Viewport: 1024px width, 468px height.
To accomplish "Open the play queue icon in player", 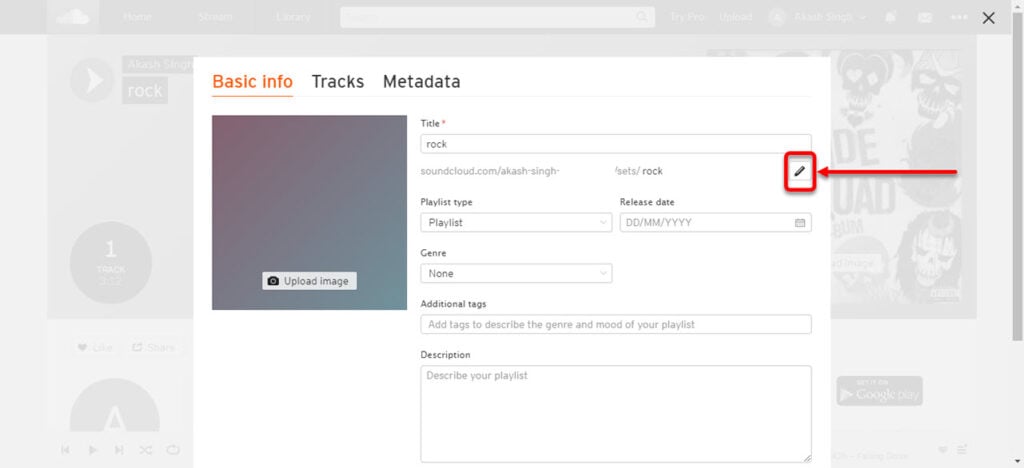I will coord(962,450).
